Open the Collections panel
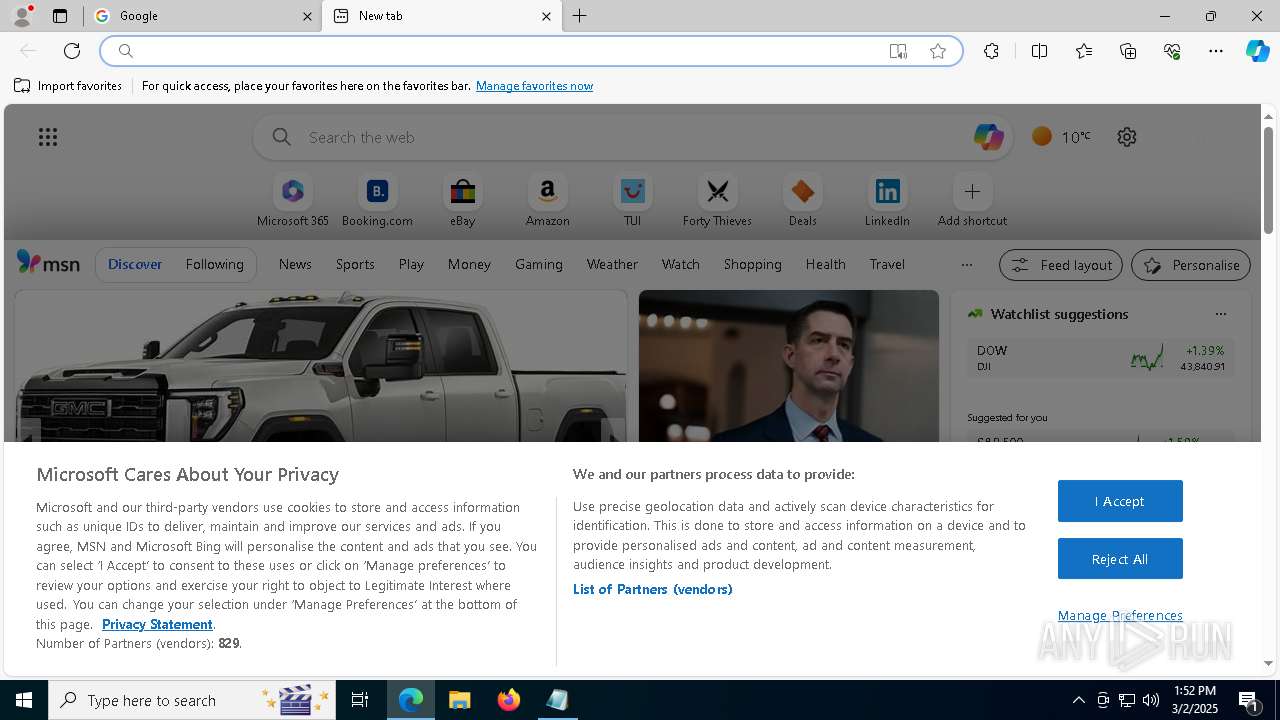The height and width of the screenshot is (720, 1280). coord(1128,51)
